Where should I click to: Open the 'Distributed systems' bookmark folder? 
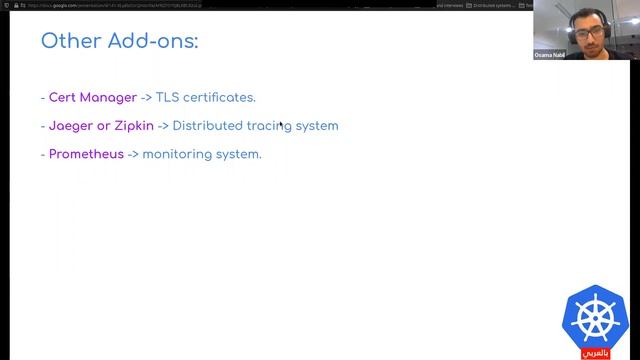coord(490,6)
